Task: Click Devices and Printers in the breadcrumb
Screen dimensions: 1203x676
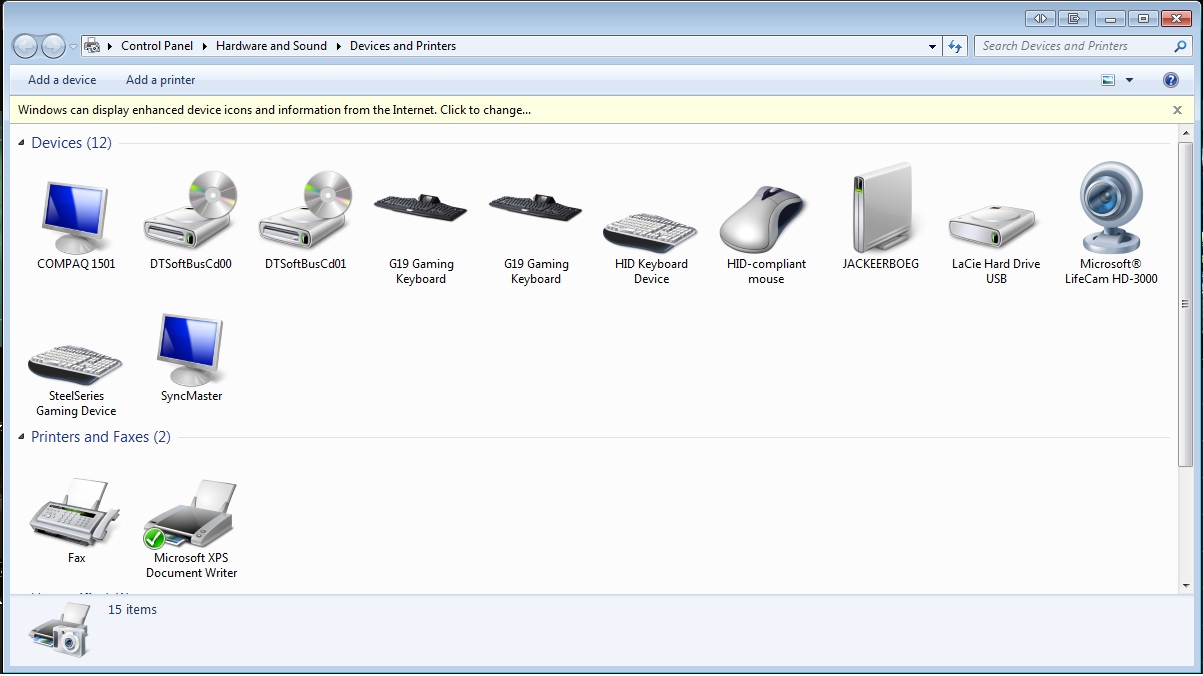Action: [403, 46]
